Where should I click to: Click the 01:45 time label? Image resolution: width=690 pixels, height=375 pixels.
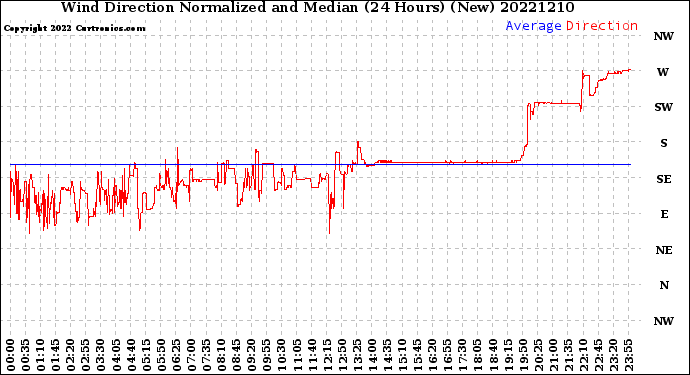(56, 356)
